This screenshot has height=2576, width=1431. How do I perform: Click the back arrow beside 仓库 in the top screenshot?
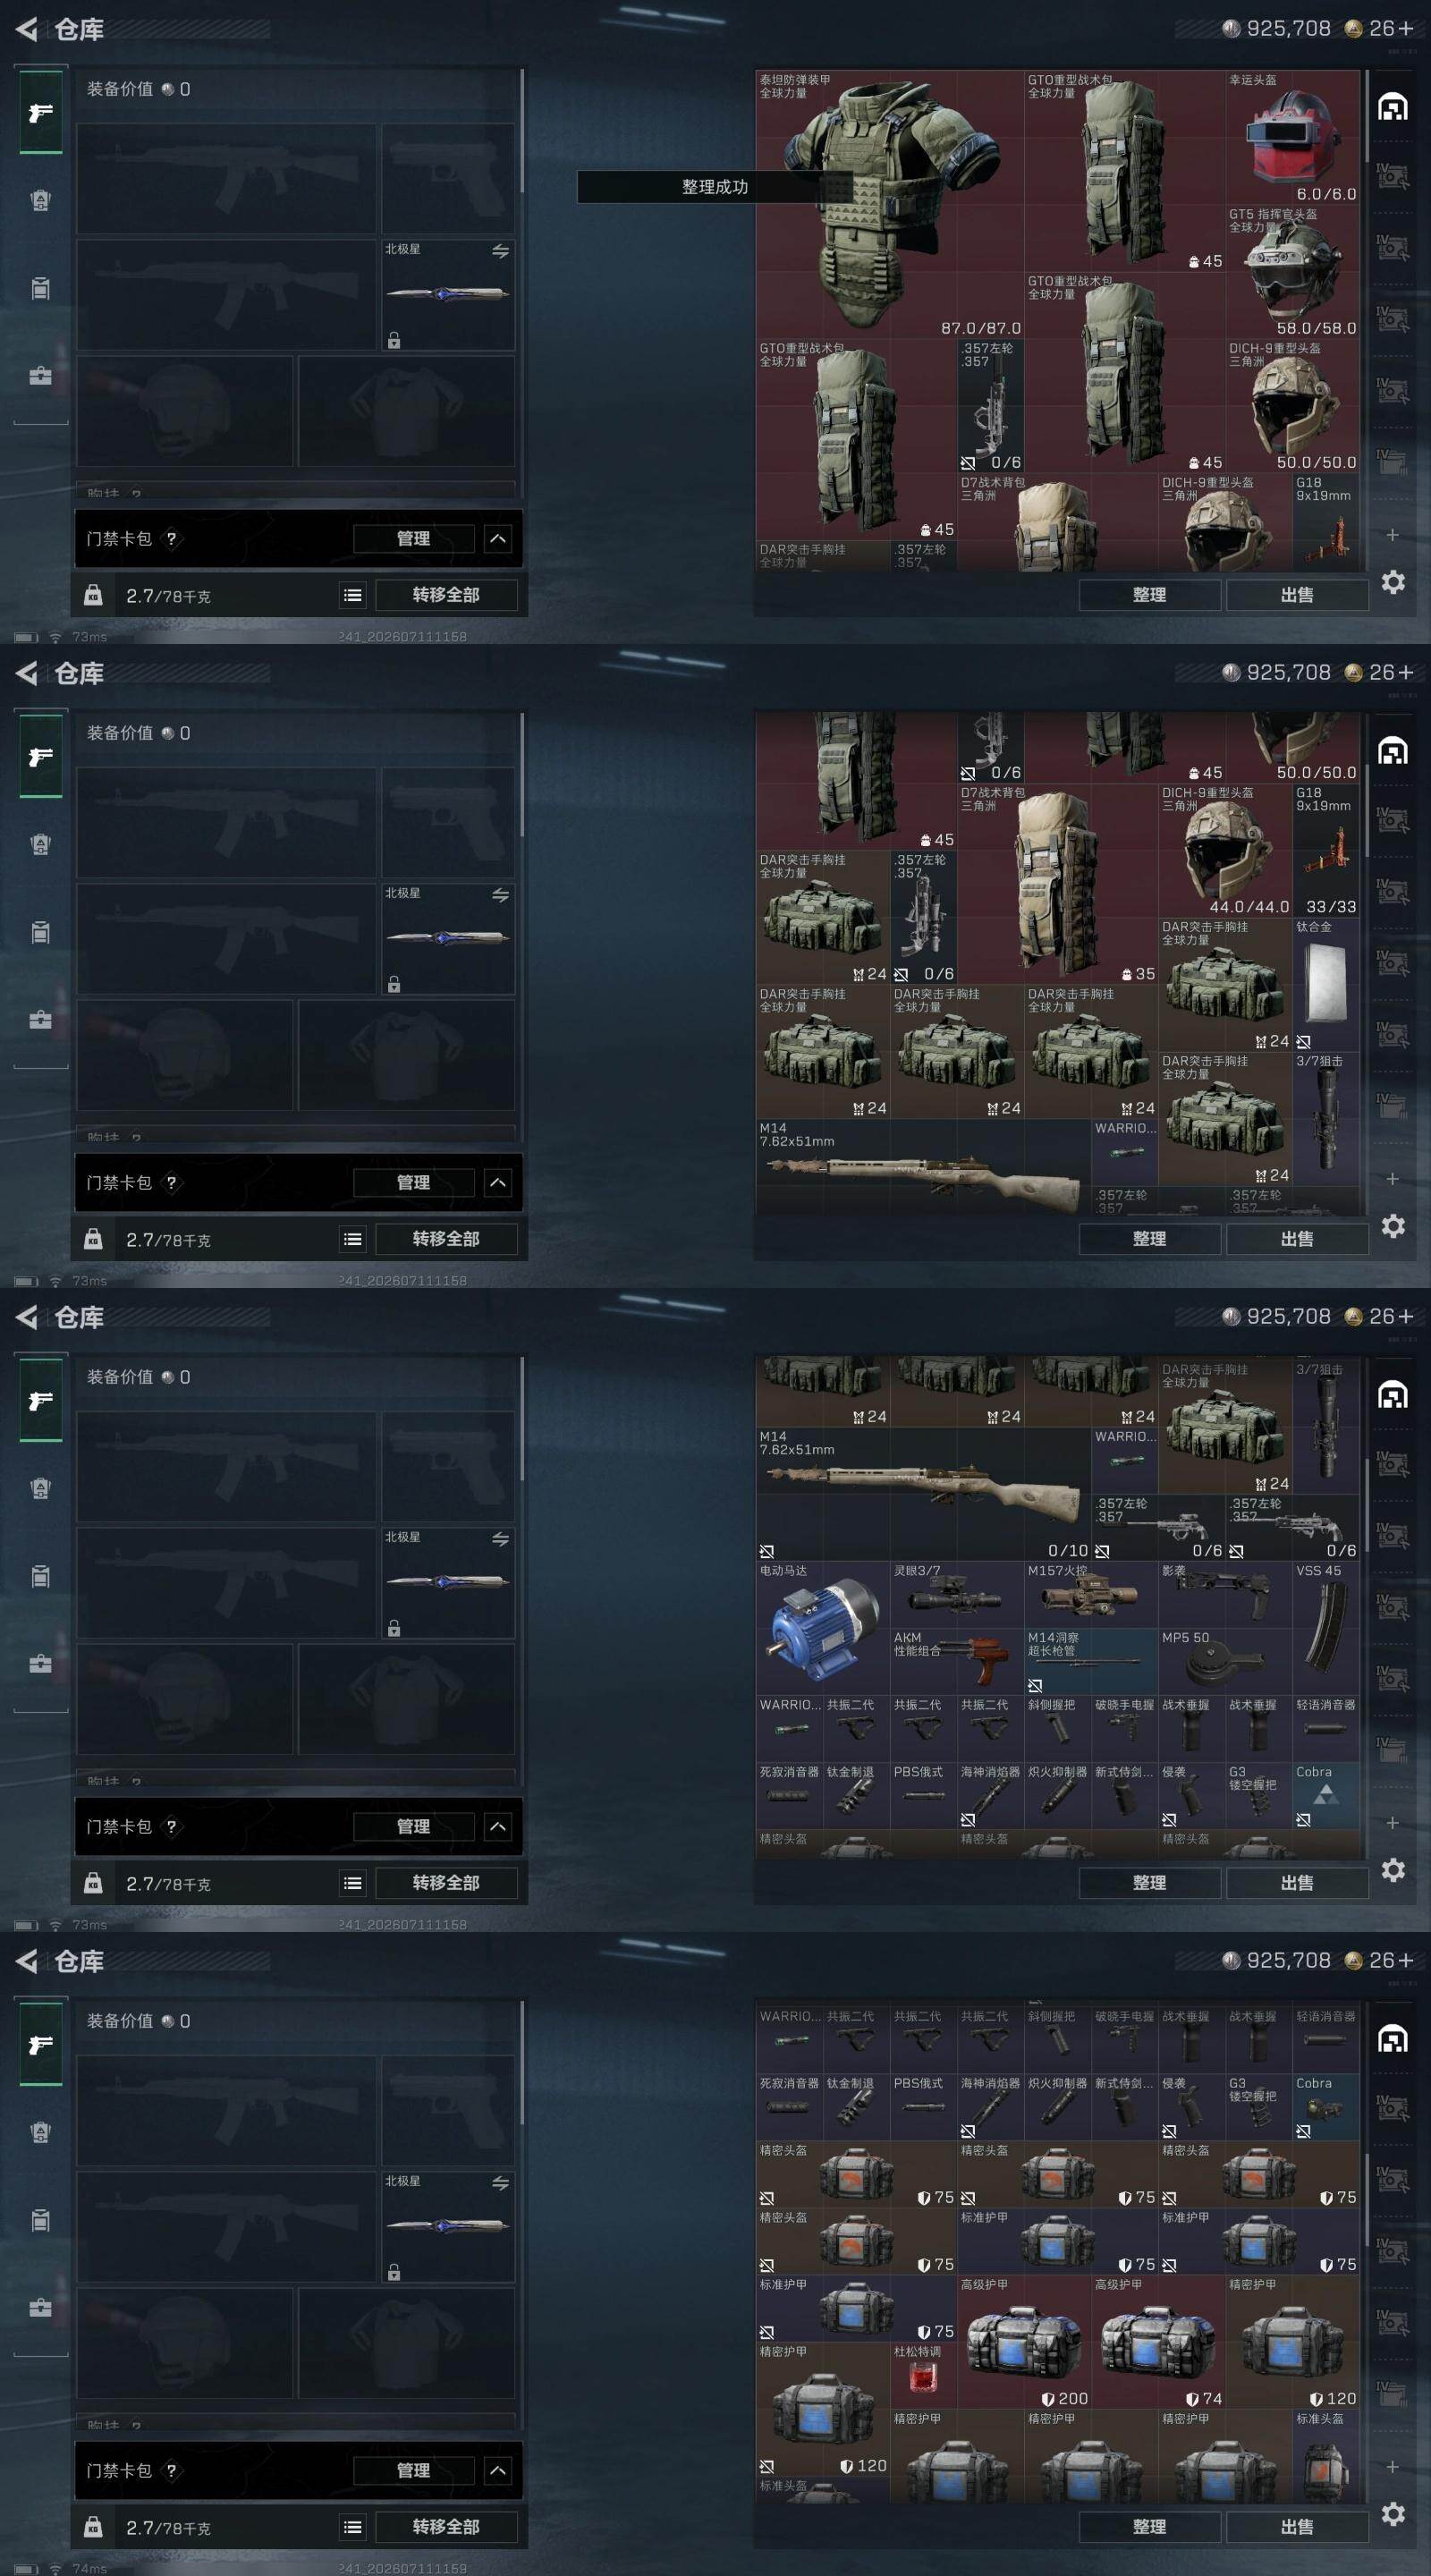pyautogui.click(x=27, y=29)
